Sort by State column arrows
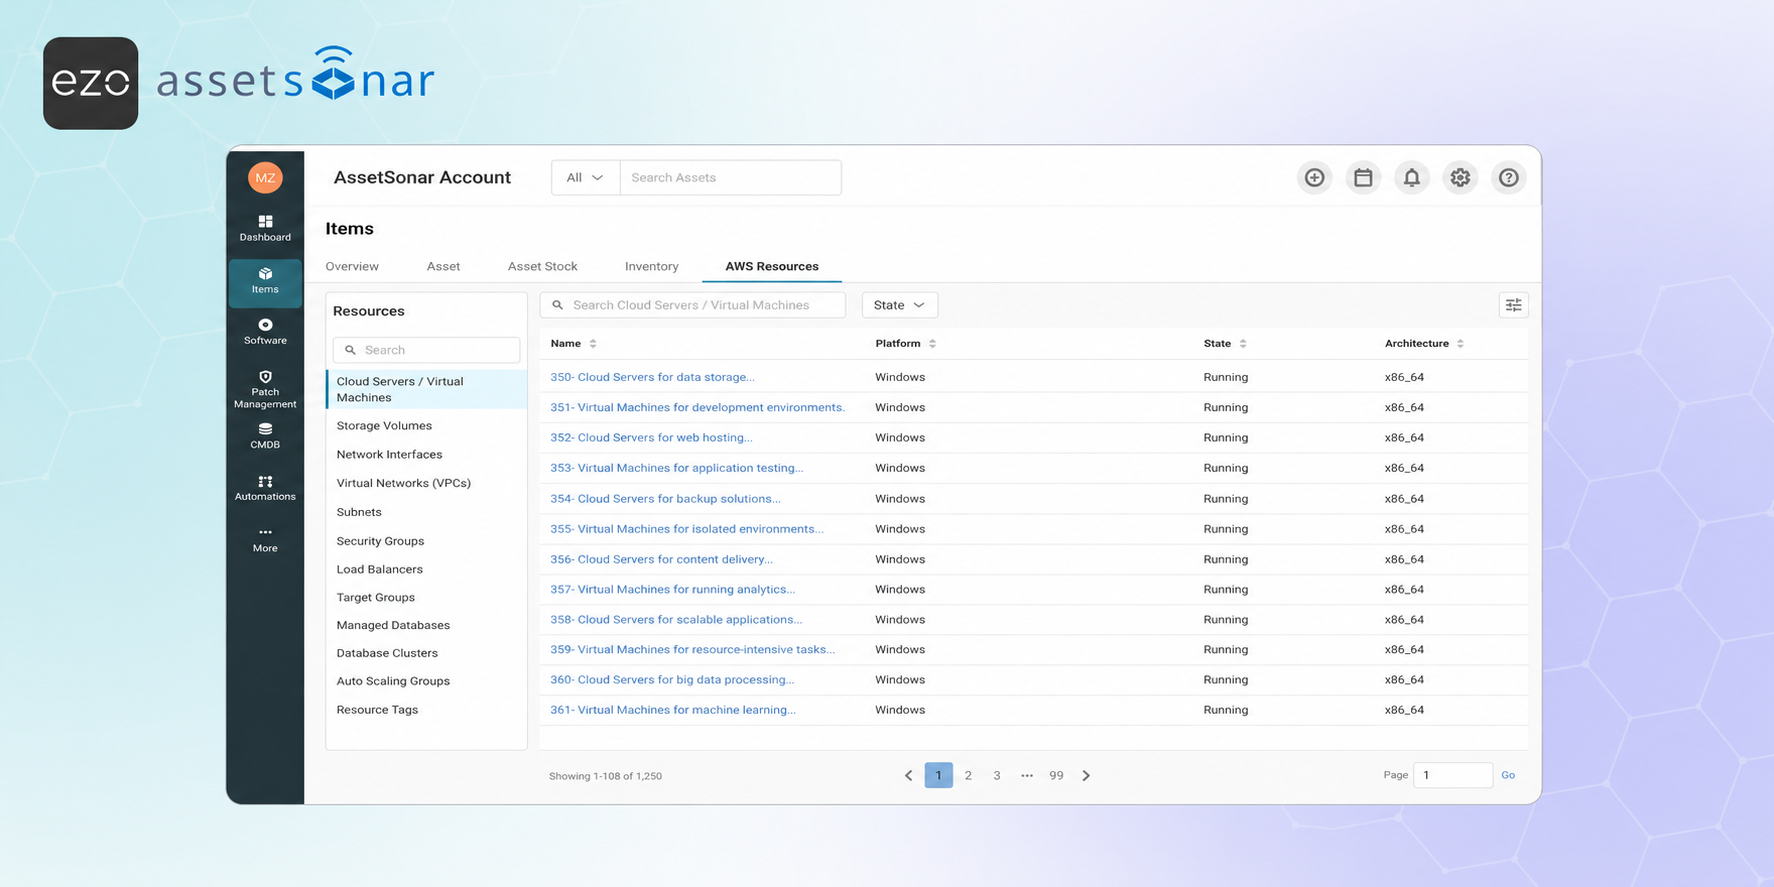Image resolution: width=1774 pixels, height=887 pixels. coord(1243,343)
